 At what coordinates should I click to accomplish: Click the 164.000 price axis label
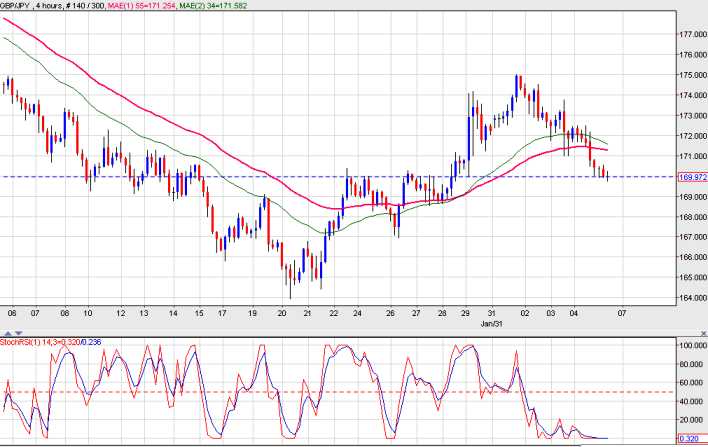[692, 298]
